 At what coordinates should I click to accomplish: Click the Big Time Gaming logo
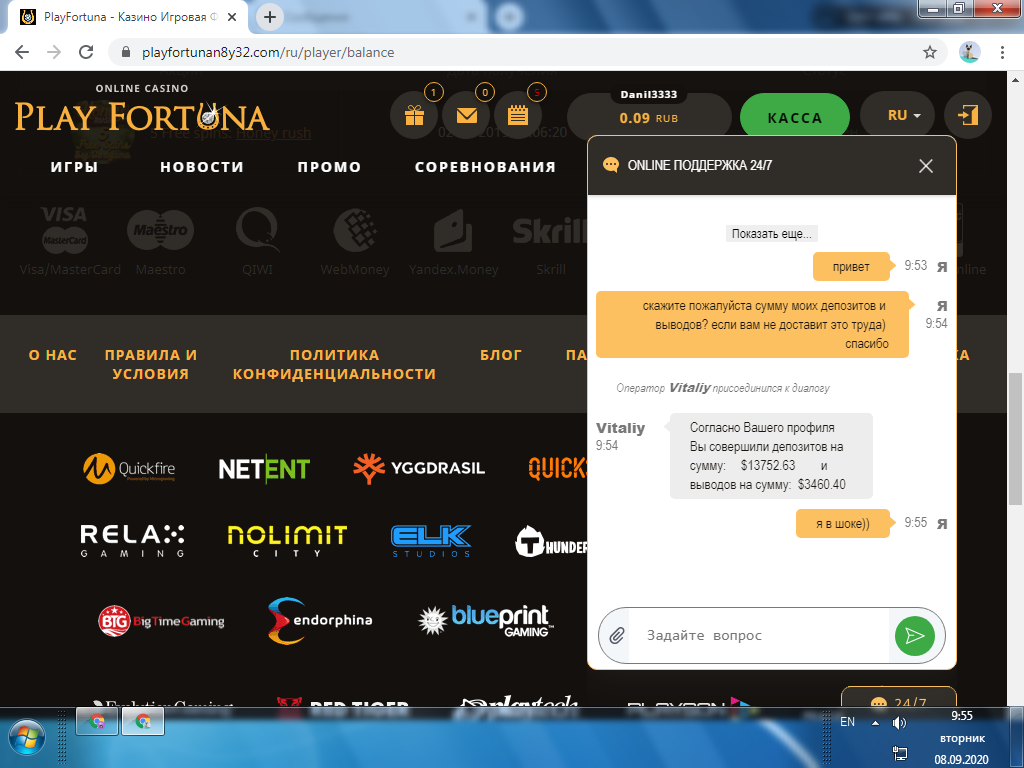[x=161, y=620]
